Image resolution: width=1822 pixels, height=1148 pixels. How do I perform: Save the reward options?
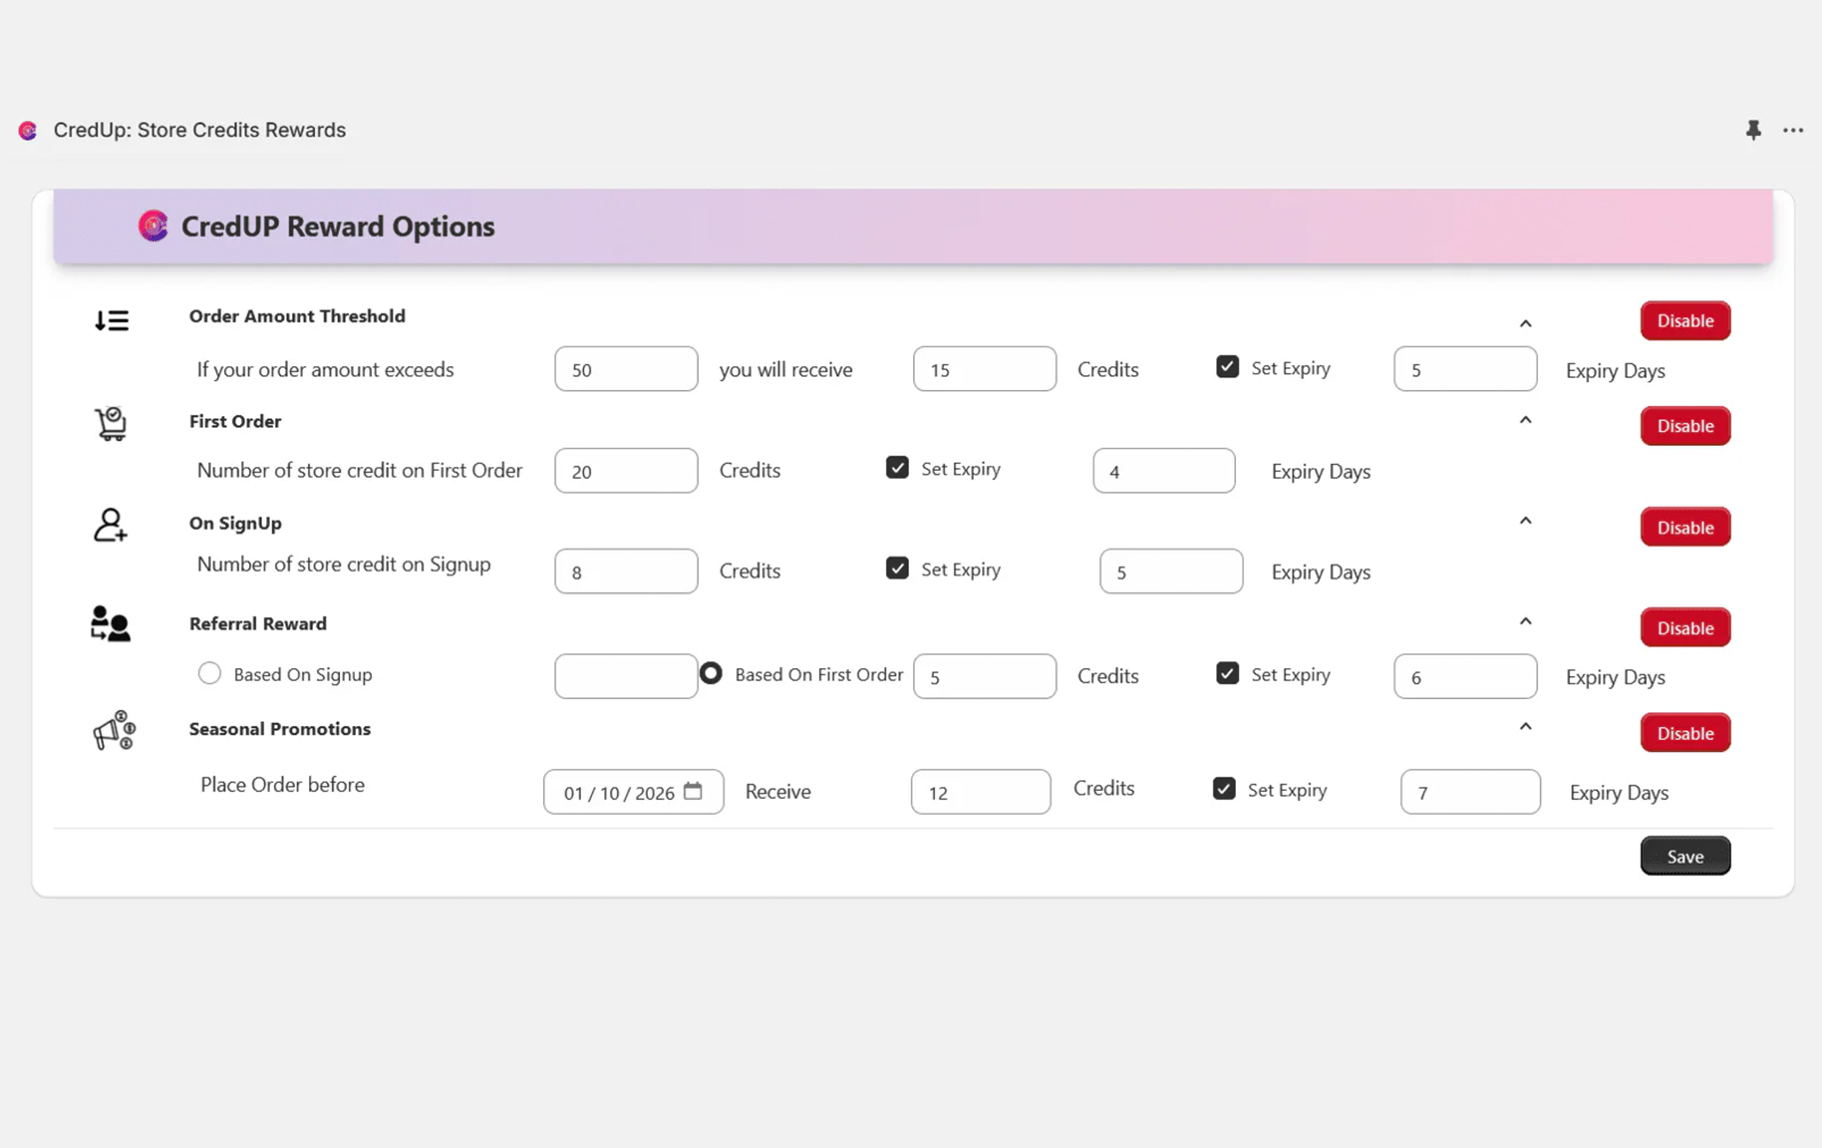pyautogui.click(x=1685, y=856)
